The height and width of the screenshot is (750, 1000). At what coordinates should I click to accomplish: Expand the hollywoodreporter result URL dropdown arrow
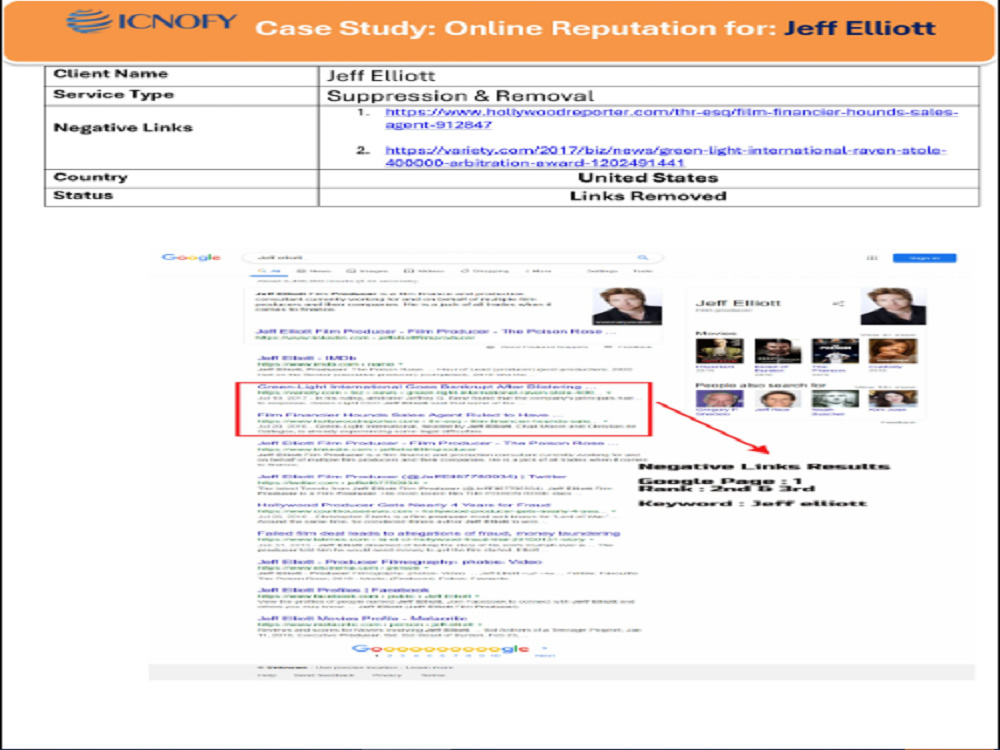[606, 421]
